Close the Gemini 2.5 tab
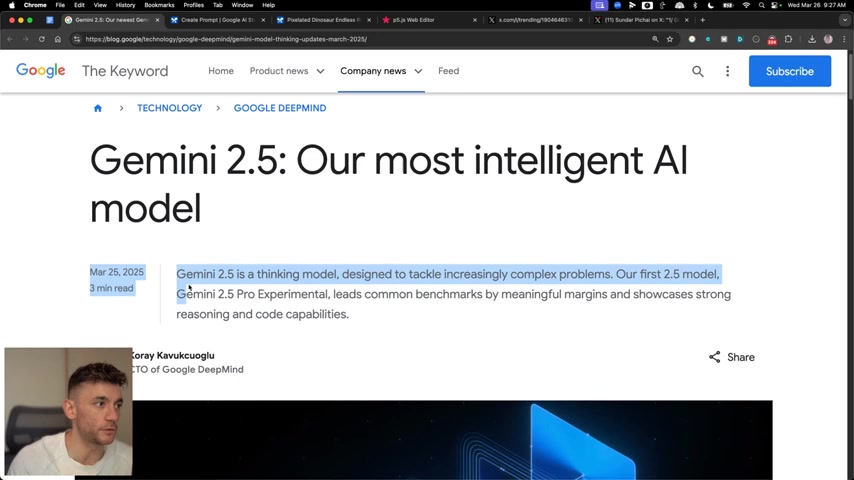854x480 pixels. (x=157, y=20)
